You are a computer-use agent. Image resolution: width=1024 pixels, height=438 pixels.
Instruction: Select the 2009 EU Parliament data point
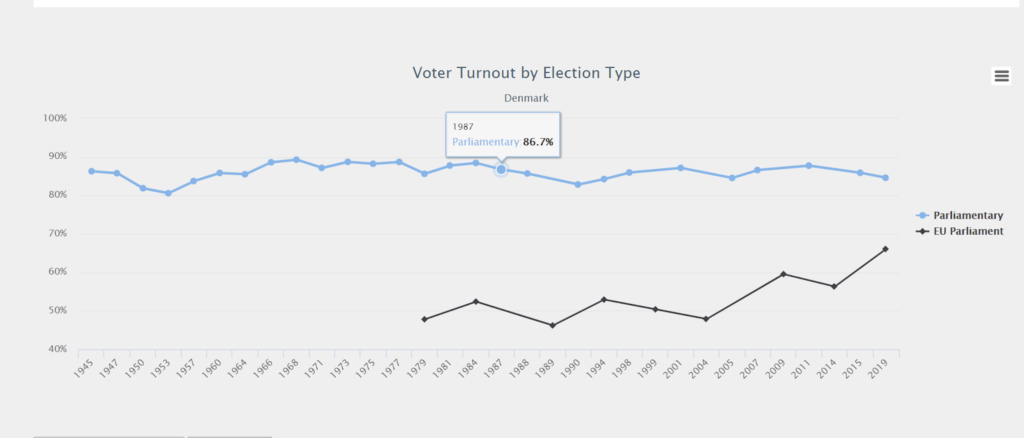(x=783, y=274)
